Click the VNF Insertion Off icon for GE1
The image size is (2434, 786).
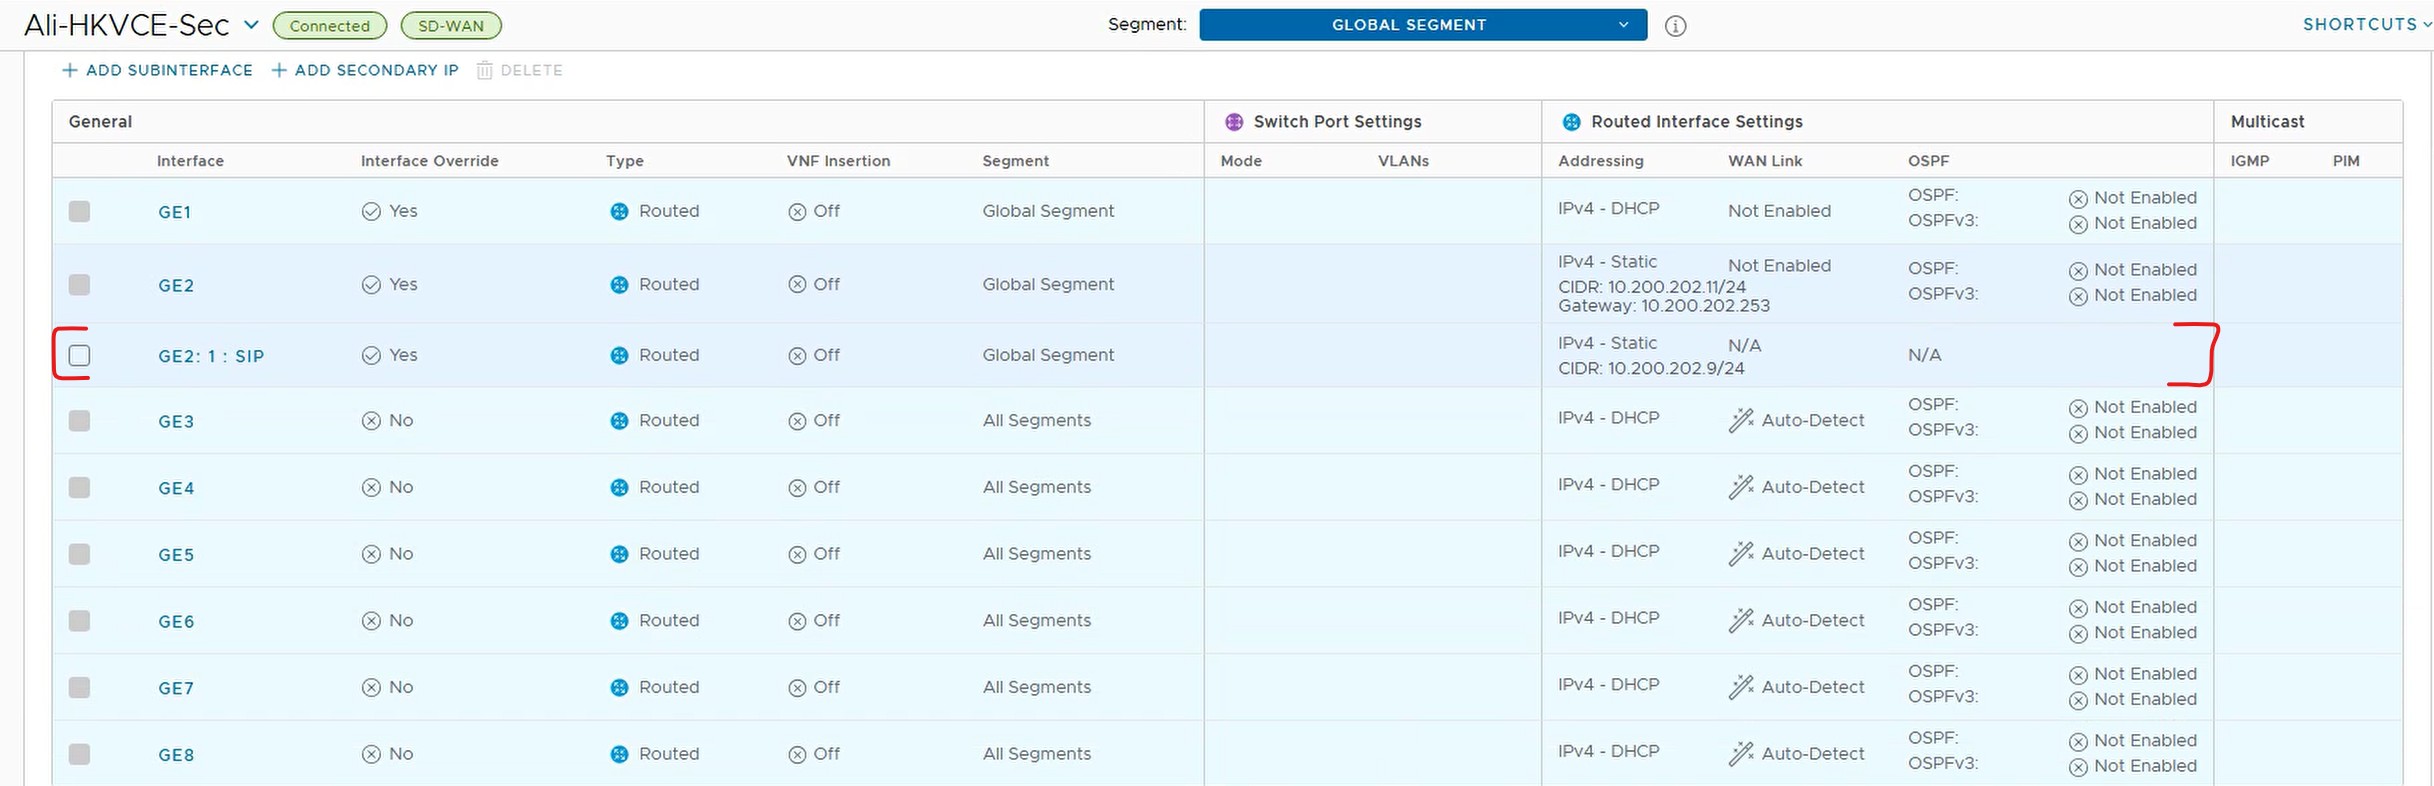797,212
